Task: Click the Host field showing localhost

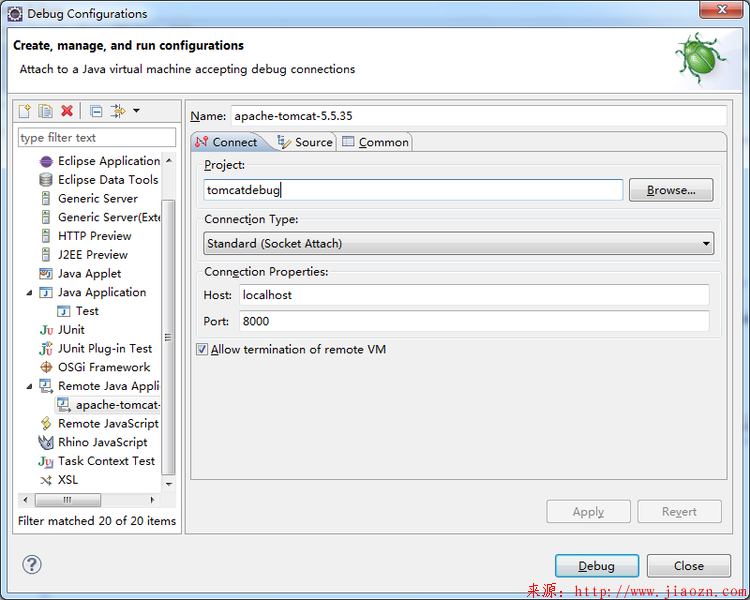Action: (x=474, y=295)
